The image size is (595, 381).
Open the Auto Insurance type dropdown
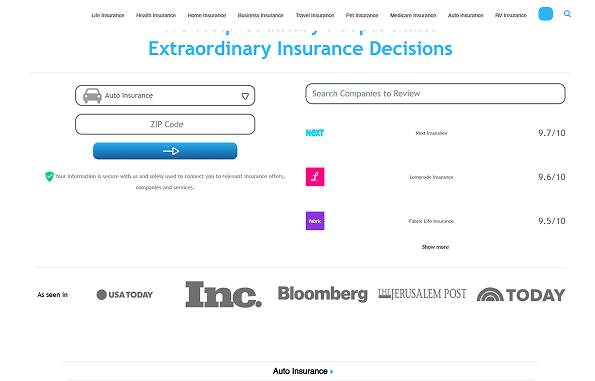(165, 96)
